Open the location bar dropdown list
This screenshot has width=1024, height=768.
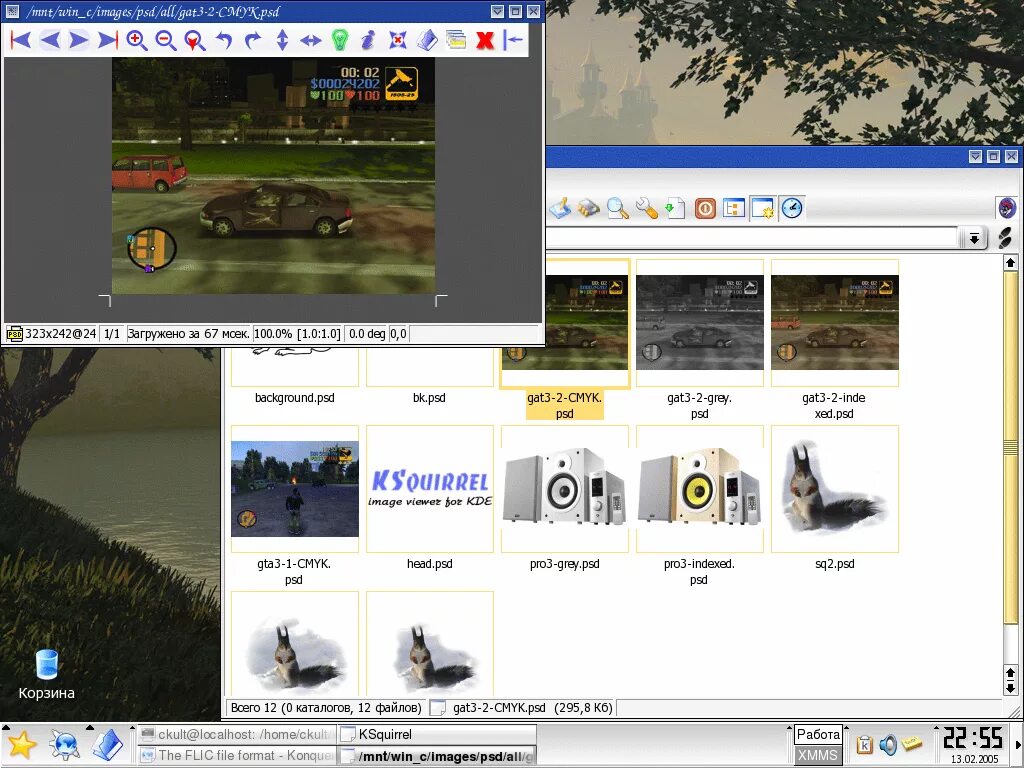pyautogui.click(x=973, y=238)
